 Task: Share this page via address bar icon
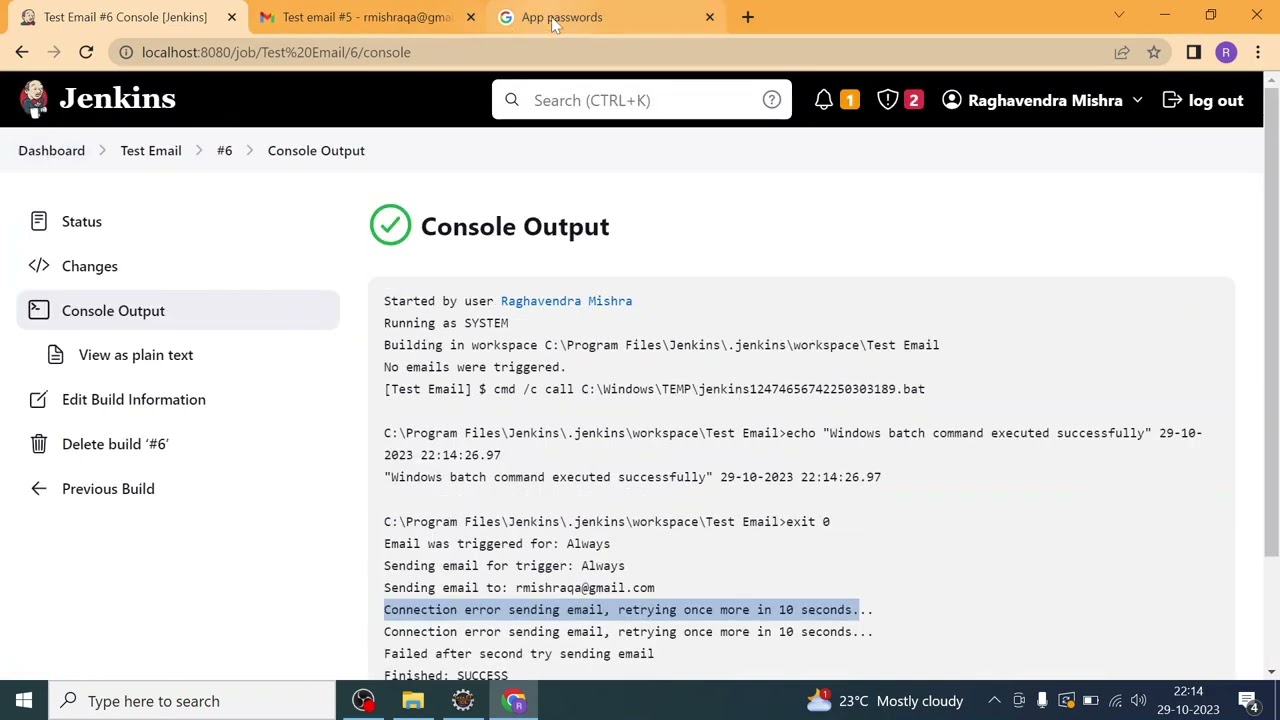coord(1122,52)
